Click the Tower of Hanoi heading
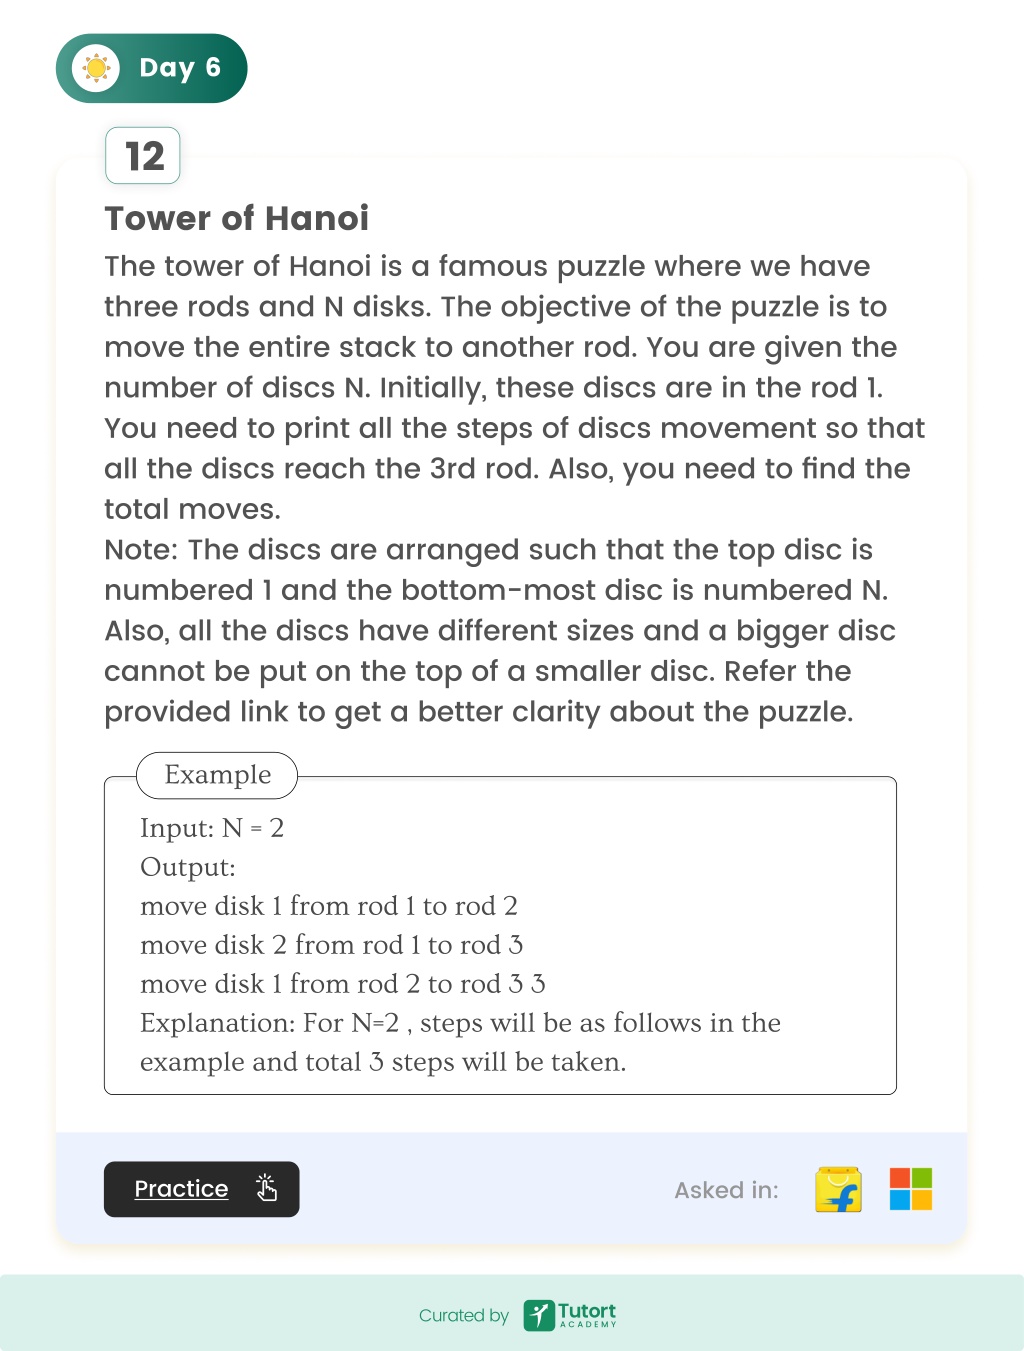The width and height of the screenshot is (1024, 1351). (x=237, y=218)
